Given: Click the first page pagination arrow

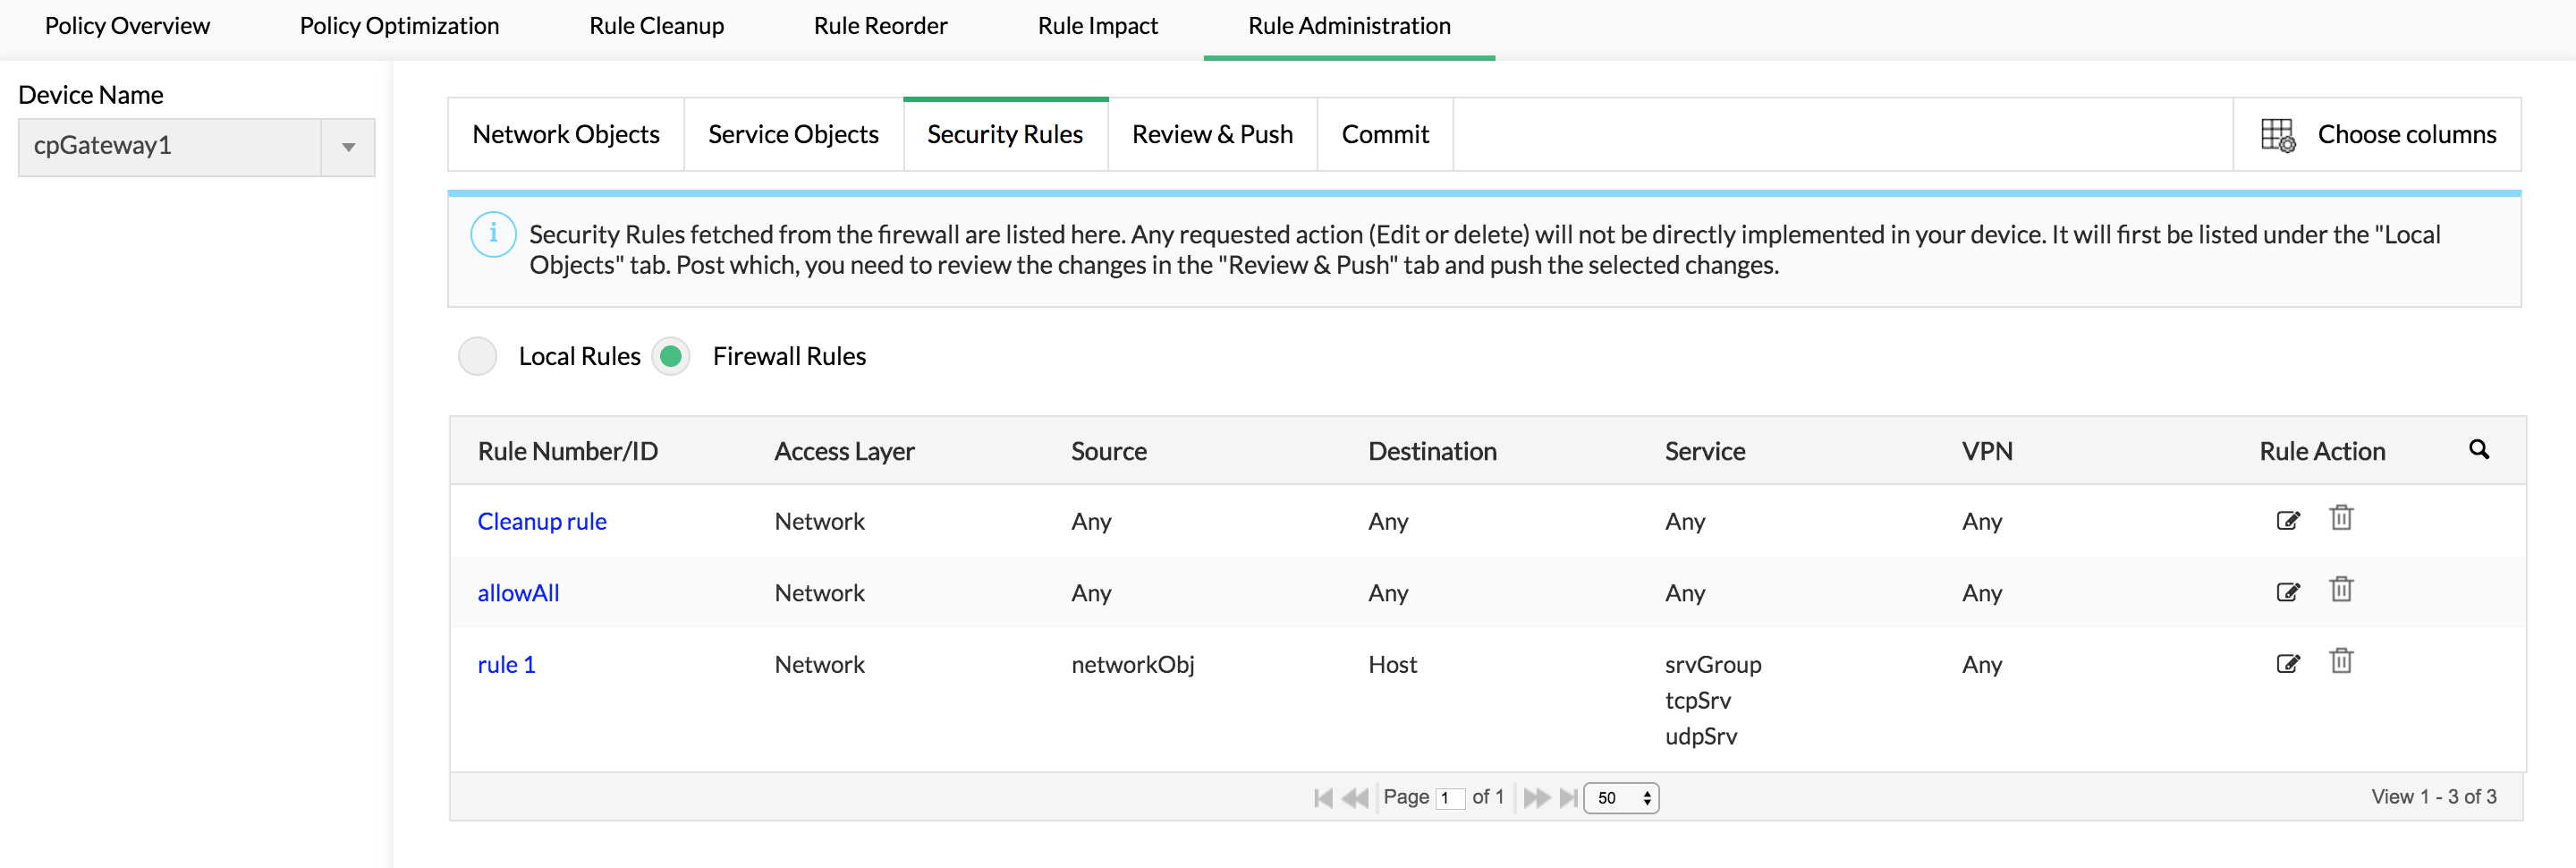Looking at the screenshot, I should point(1322,797).
